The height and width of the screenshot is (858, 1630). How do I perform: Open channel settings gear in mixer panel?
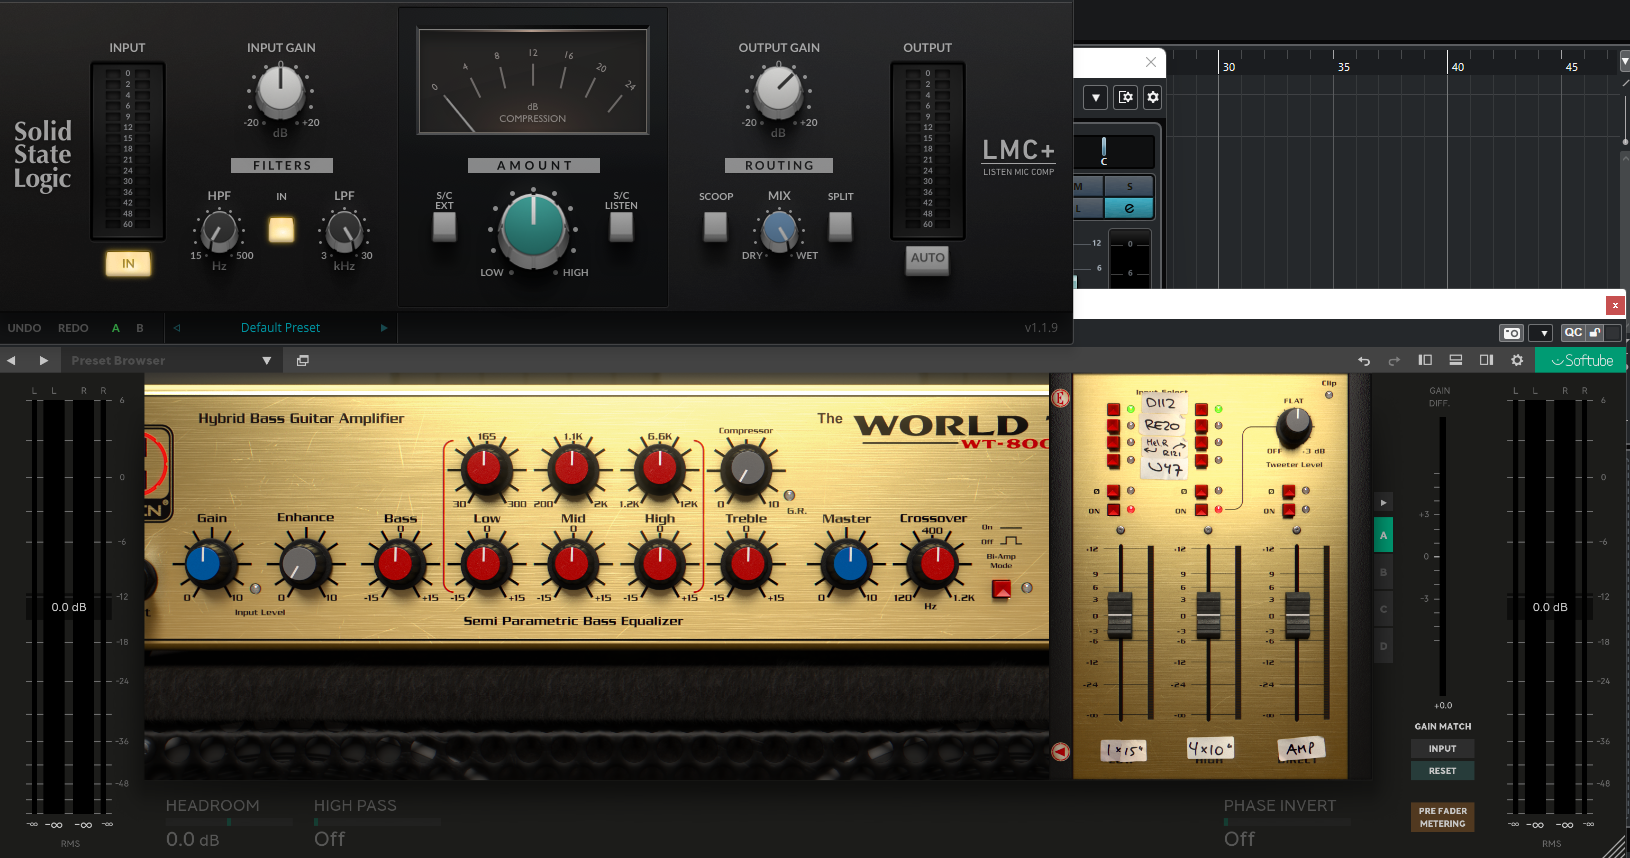pos(1153,97)
